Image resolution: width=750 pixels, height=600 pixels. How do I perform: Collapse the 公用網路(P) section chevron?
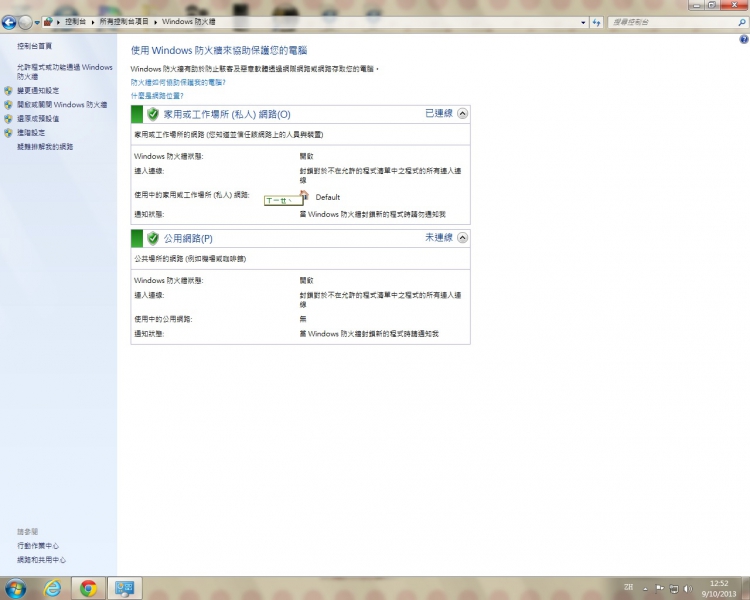[462, 238]
